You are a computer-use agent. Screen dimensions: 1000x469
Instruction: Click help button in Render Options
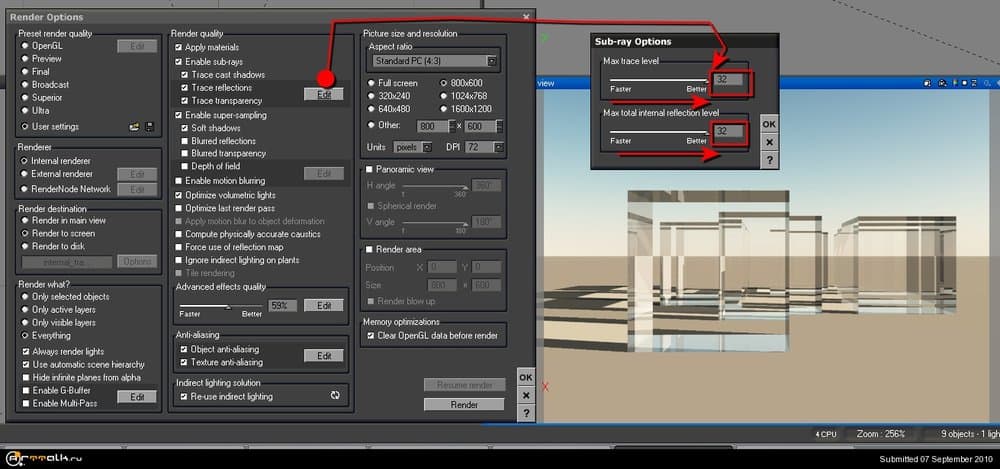click(x=526, y=414)
